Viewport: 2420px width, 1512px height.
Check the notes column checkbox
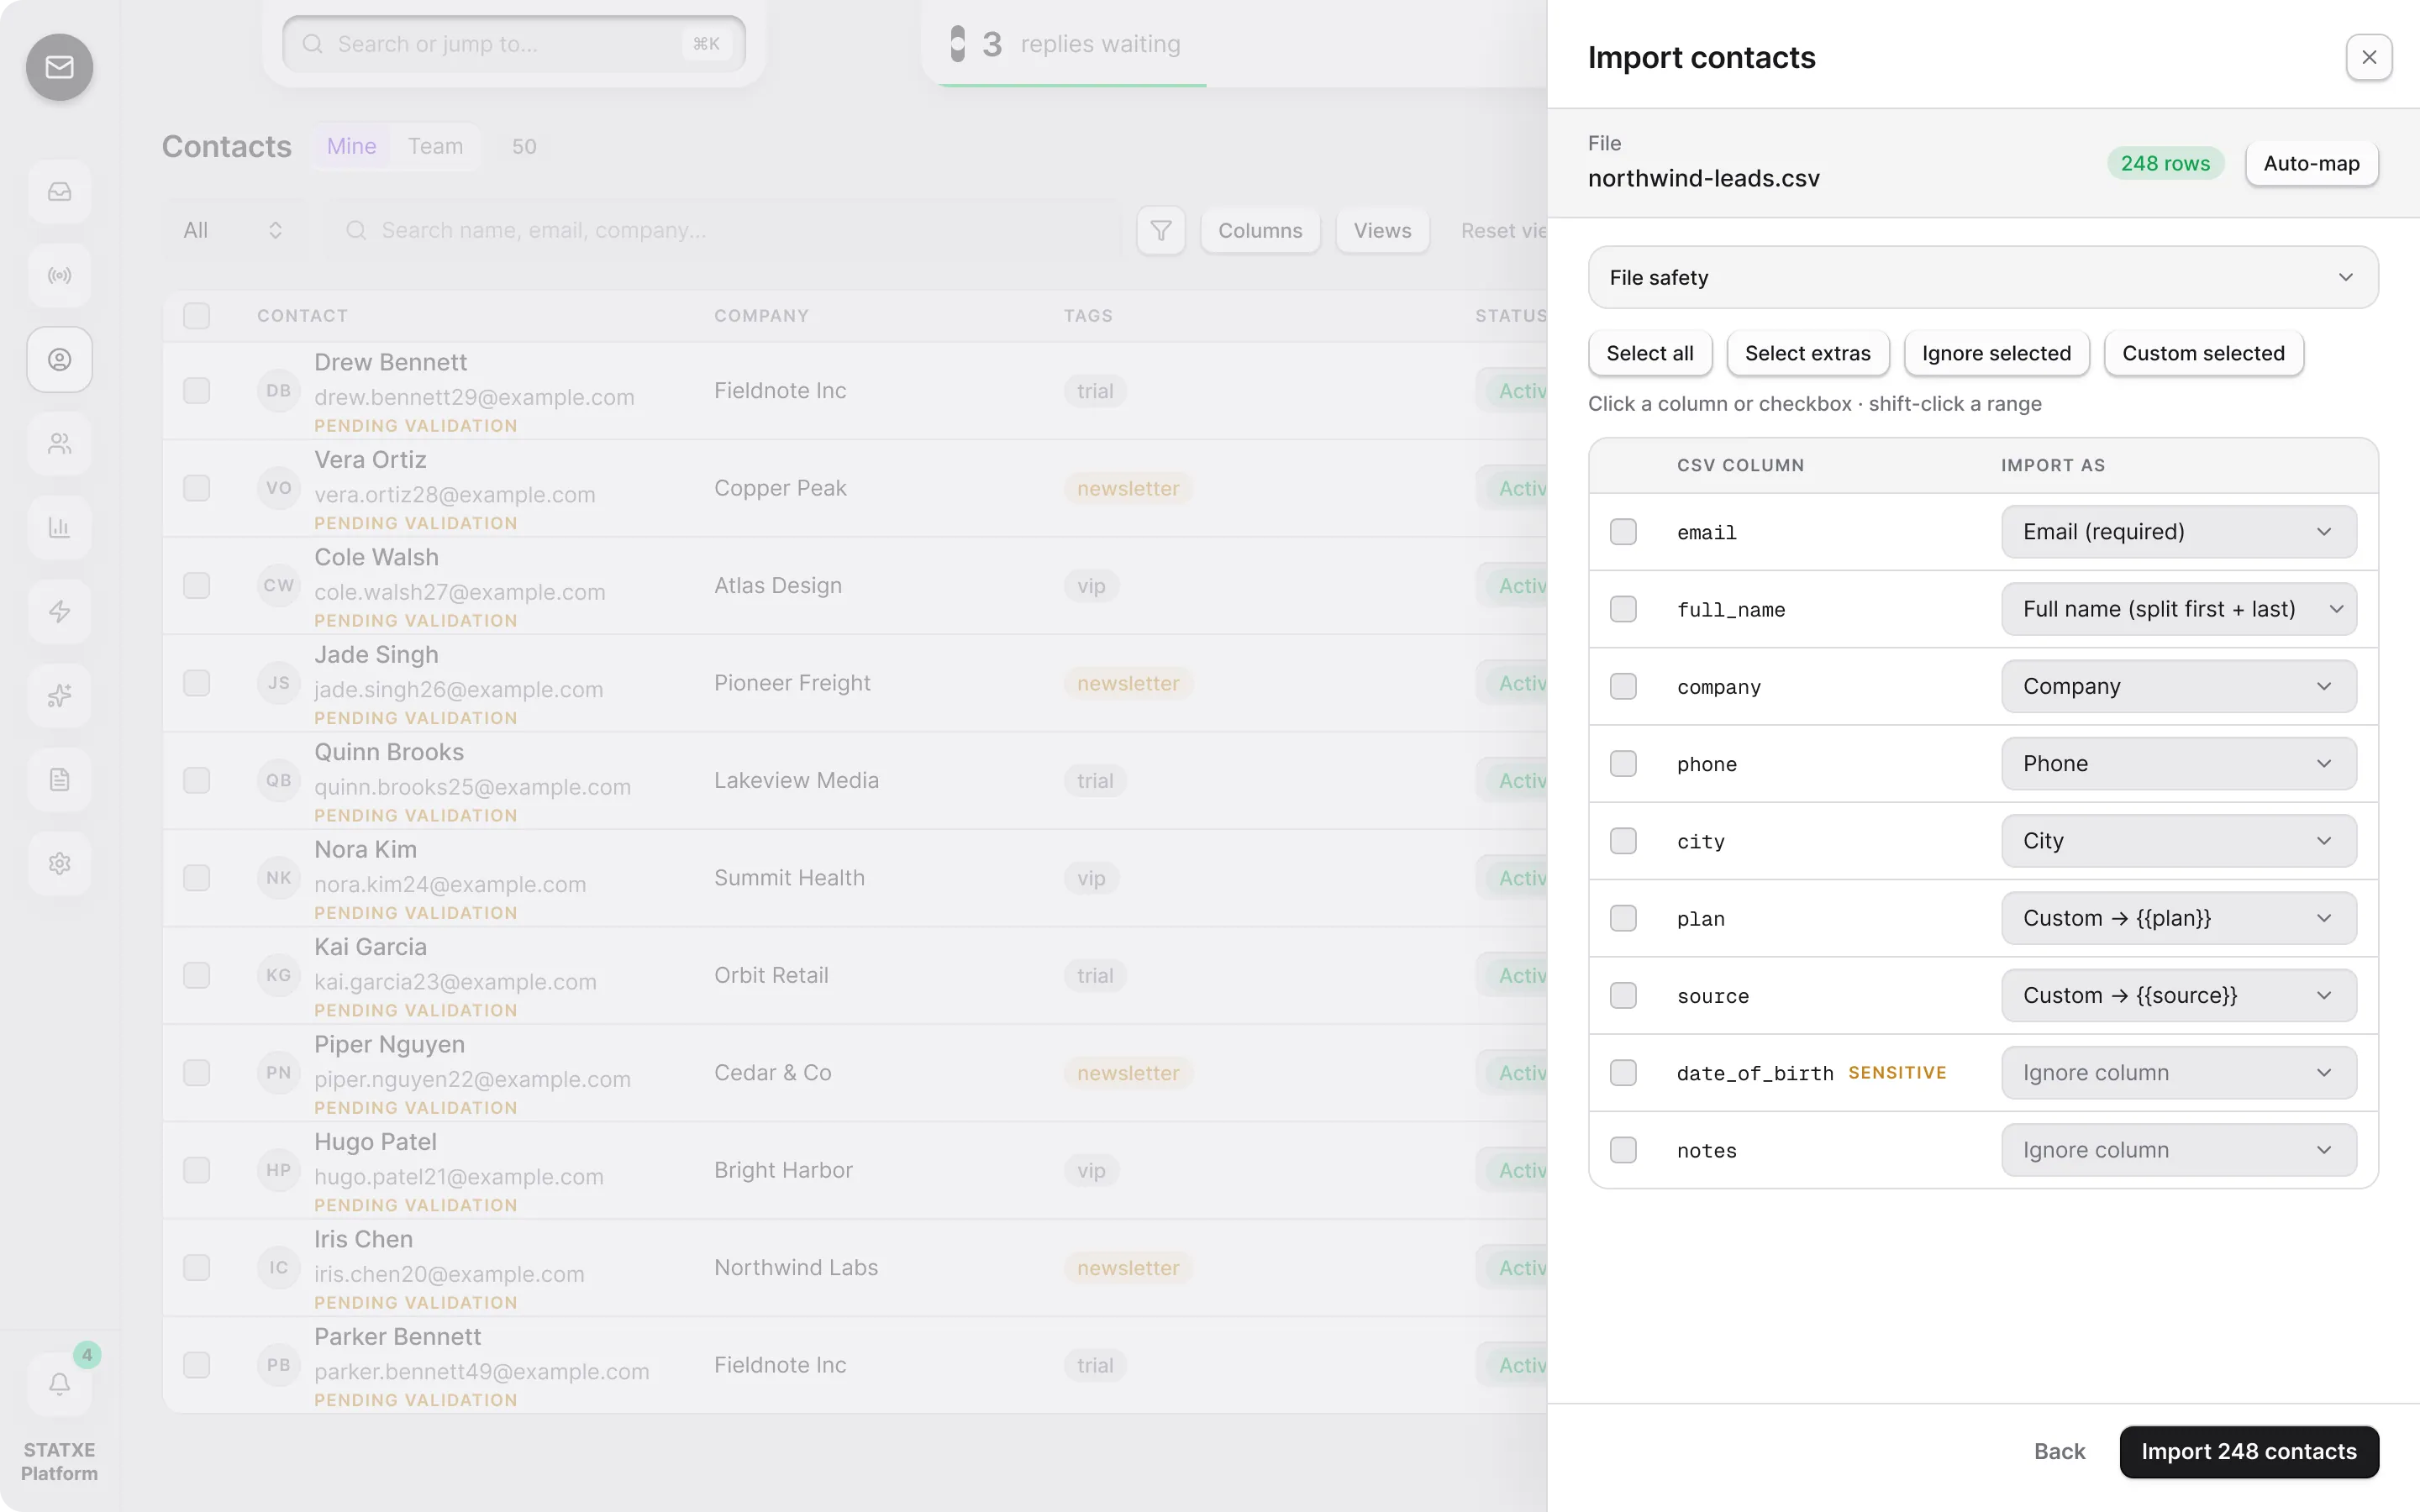[1623, 1150]
